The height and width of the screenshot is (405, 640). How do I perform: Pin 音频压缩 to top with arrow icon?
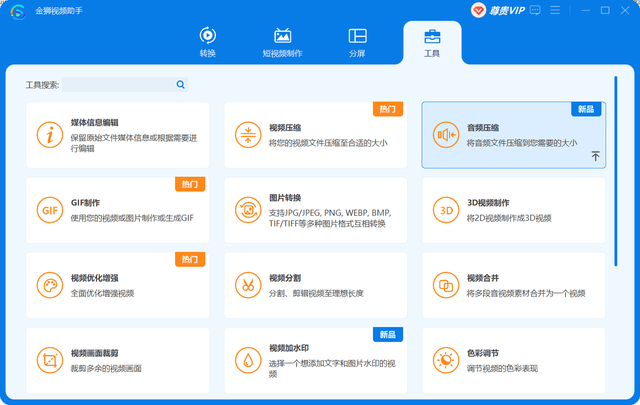pyautogui.click(x=595, y=156)
